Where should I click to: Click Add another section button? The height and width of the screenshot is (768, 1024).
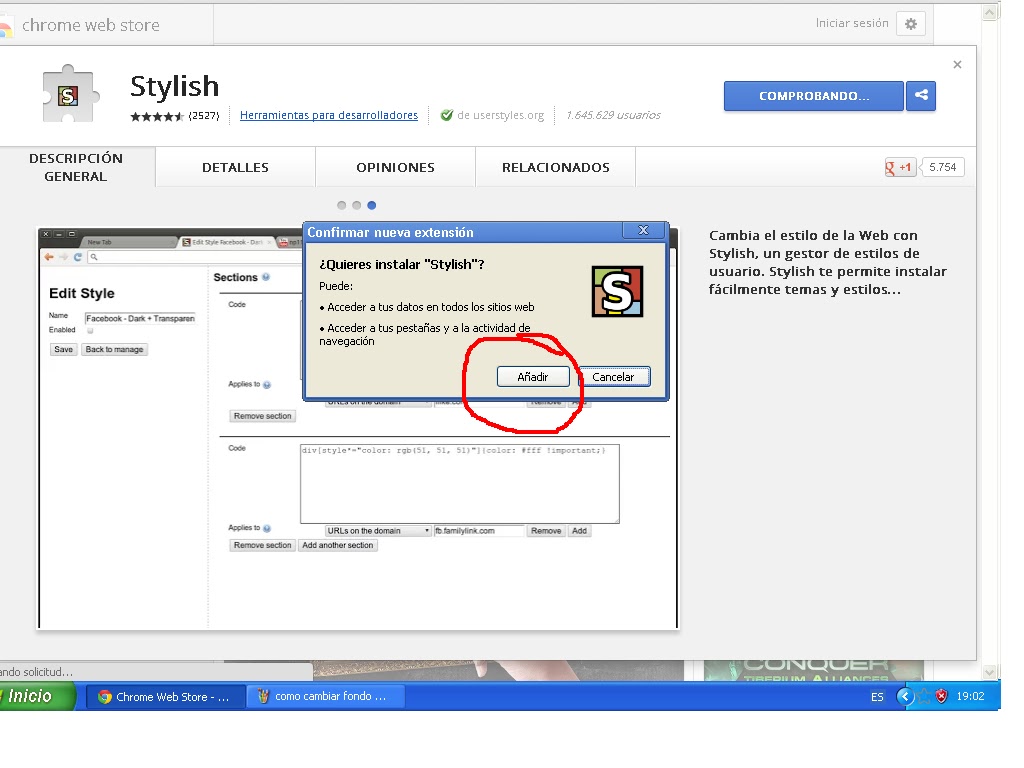(338, 545)
